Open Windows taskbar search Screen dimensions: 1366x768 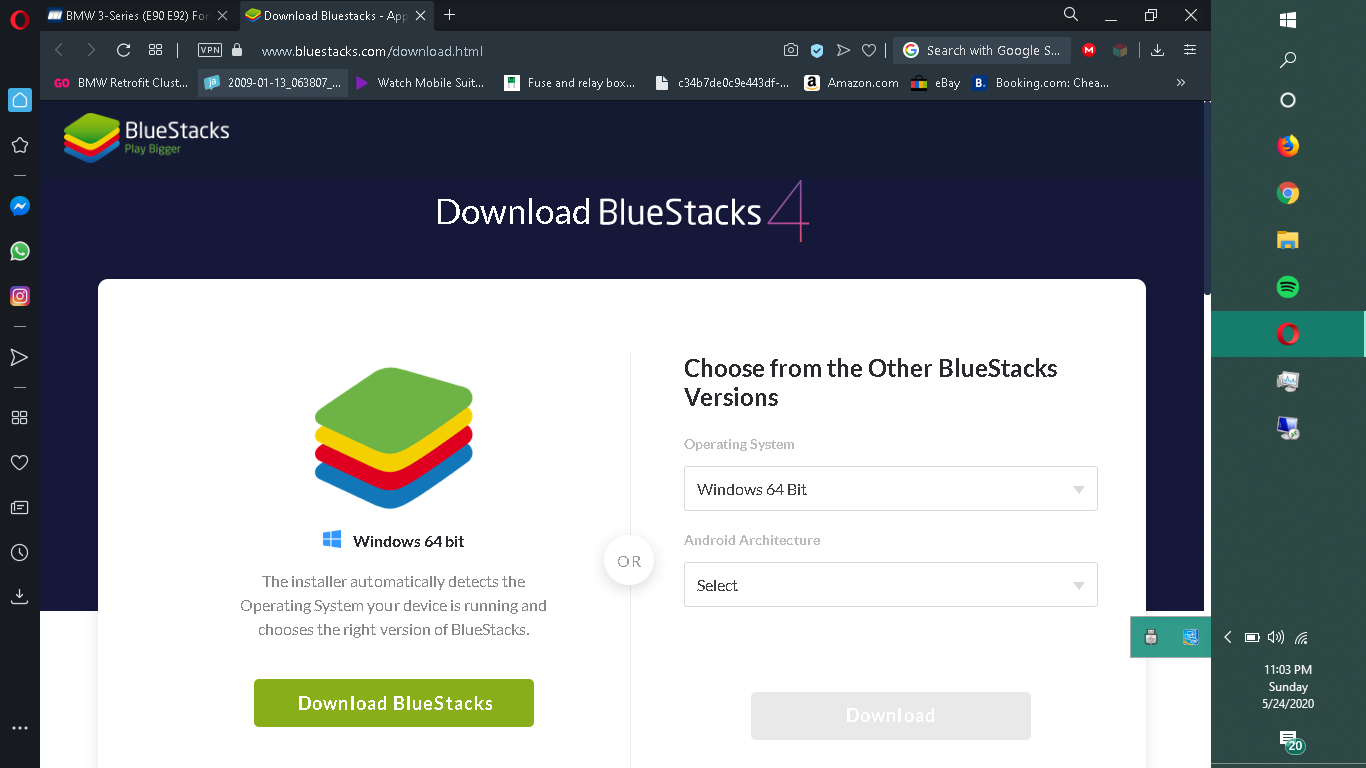1288,60
